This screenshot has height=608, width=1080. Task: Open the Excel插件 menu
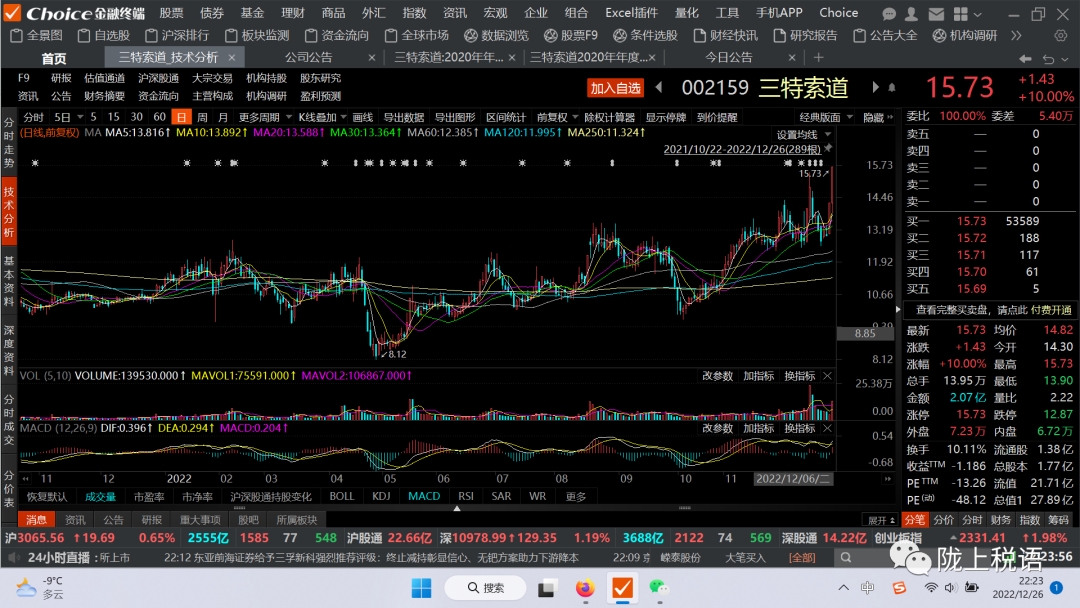[632, 13]
